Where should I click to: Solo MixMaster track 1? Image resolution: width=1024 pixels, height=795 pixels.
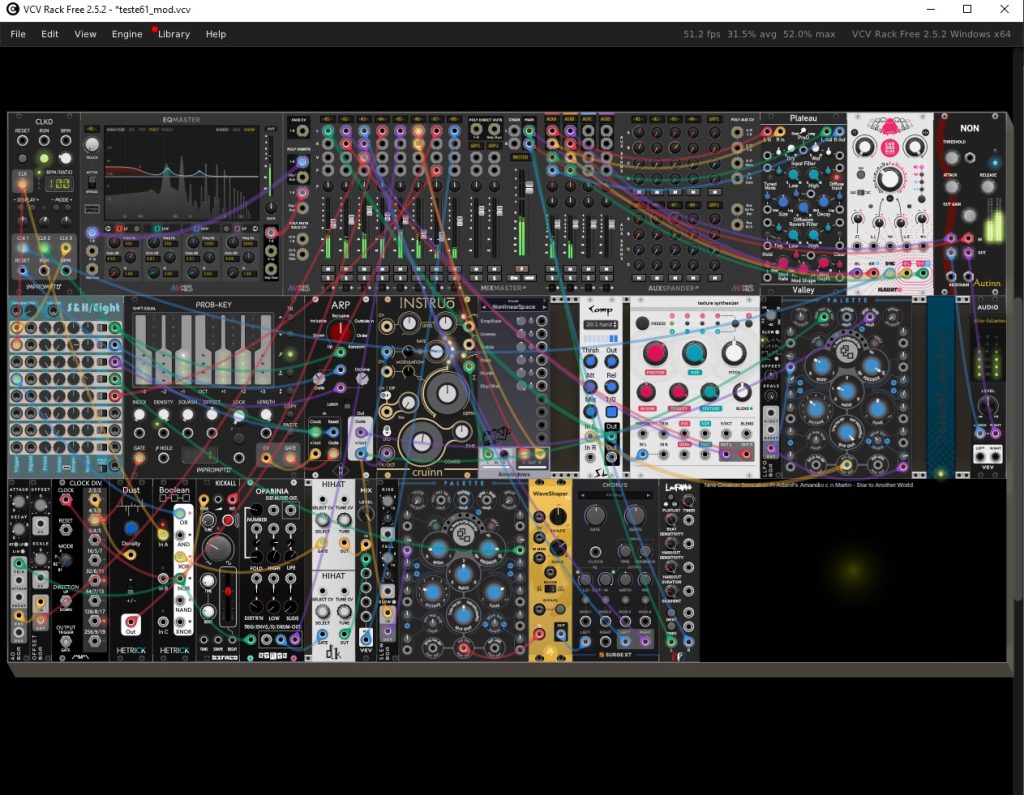click(x=327, y=278)
